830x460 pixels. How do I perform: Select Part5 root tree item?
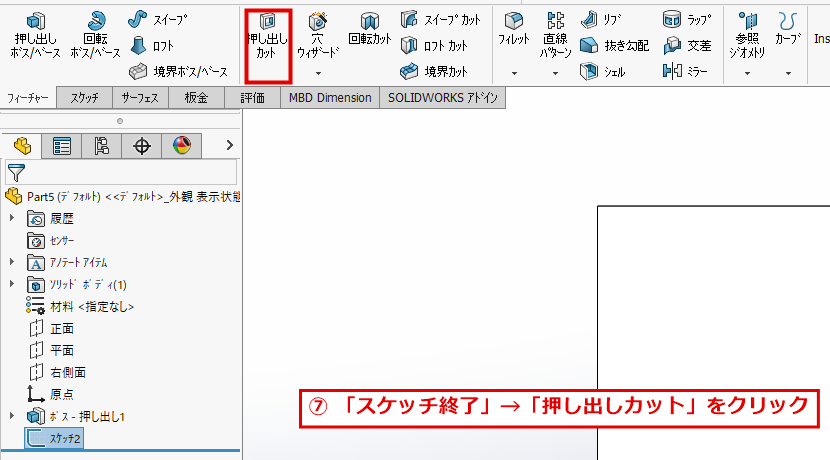122,196
